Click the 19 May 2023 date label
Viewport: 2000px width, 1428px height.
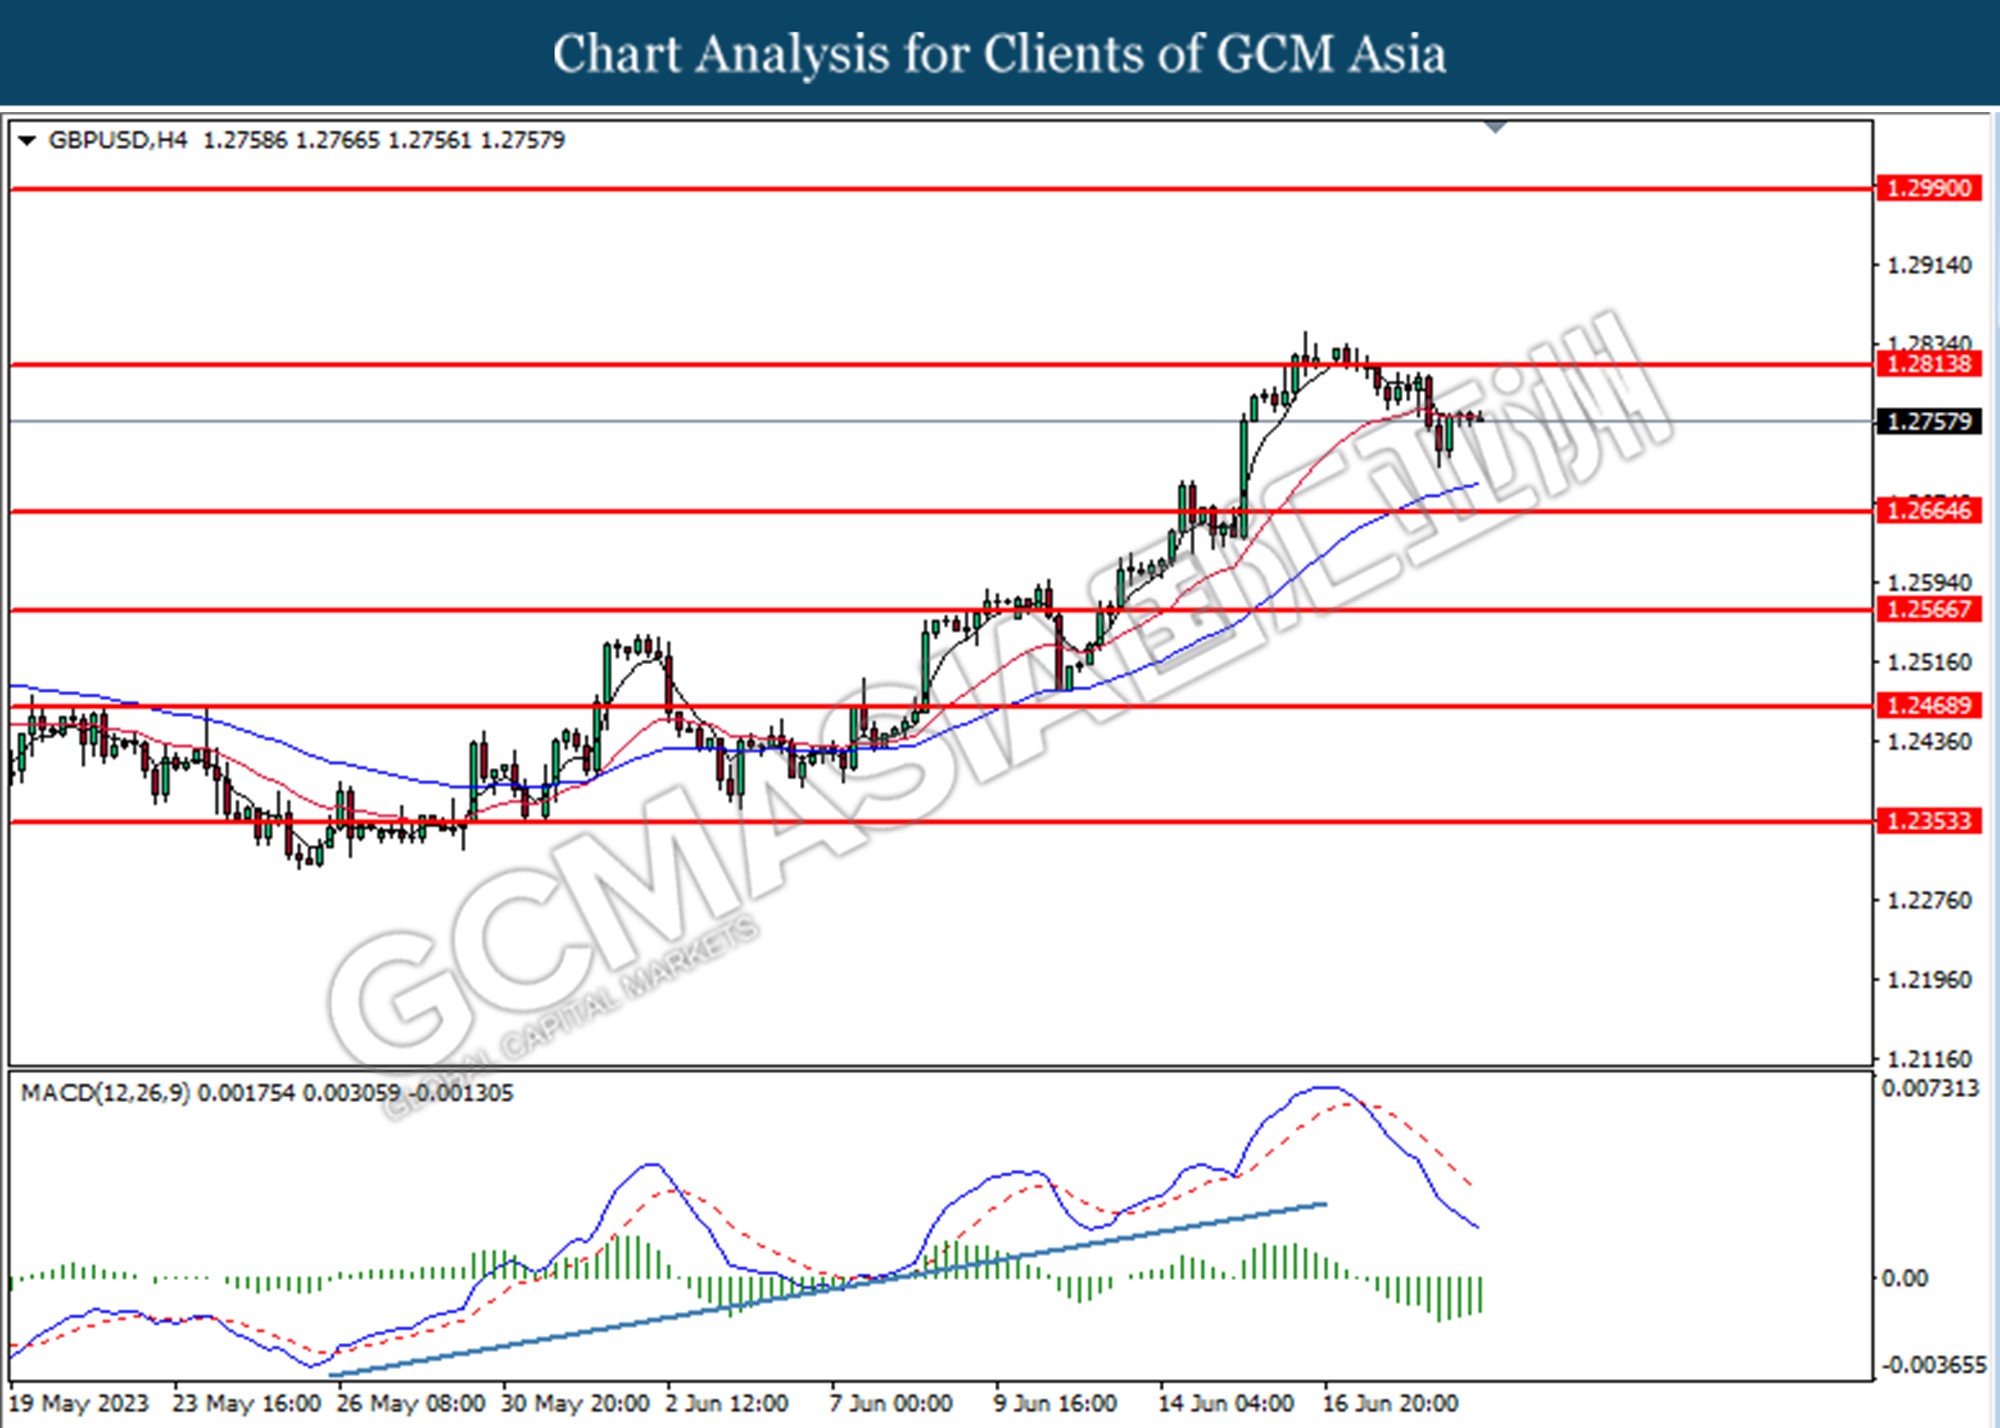pyautogui.click(x=78, y=1404)
